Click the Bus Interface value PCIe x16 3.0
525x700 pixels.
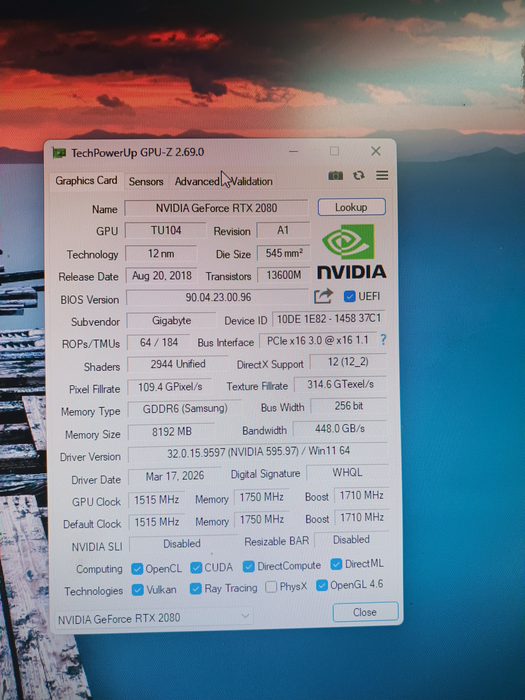(x=318, y=341)
